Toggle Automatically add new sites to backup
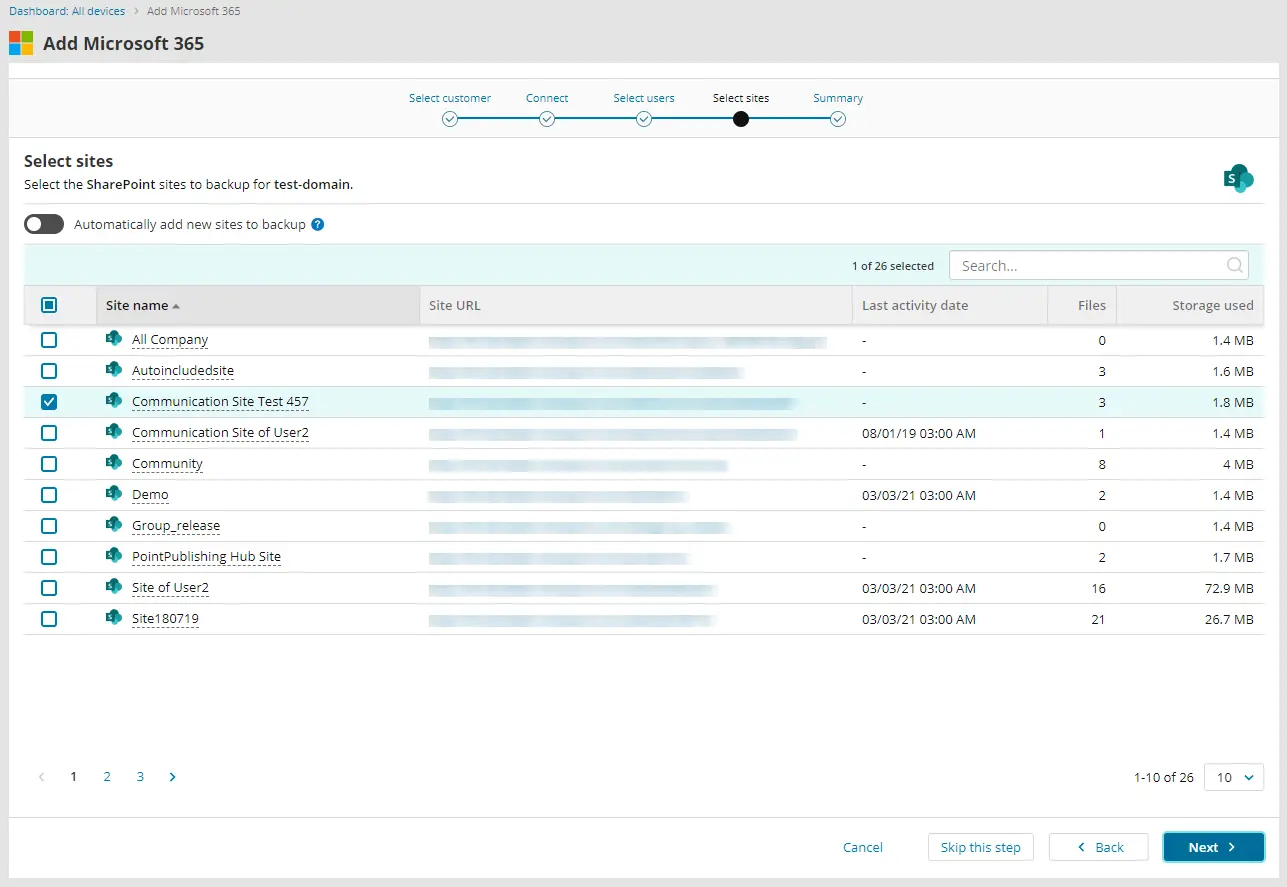 (44, 224)
